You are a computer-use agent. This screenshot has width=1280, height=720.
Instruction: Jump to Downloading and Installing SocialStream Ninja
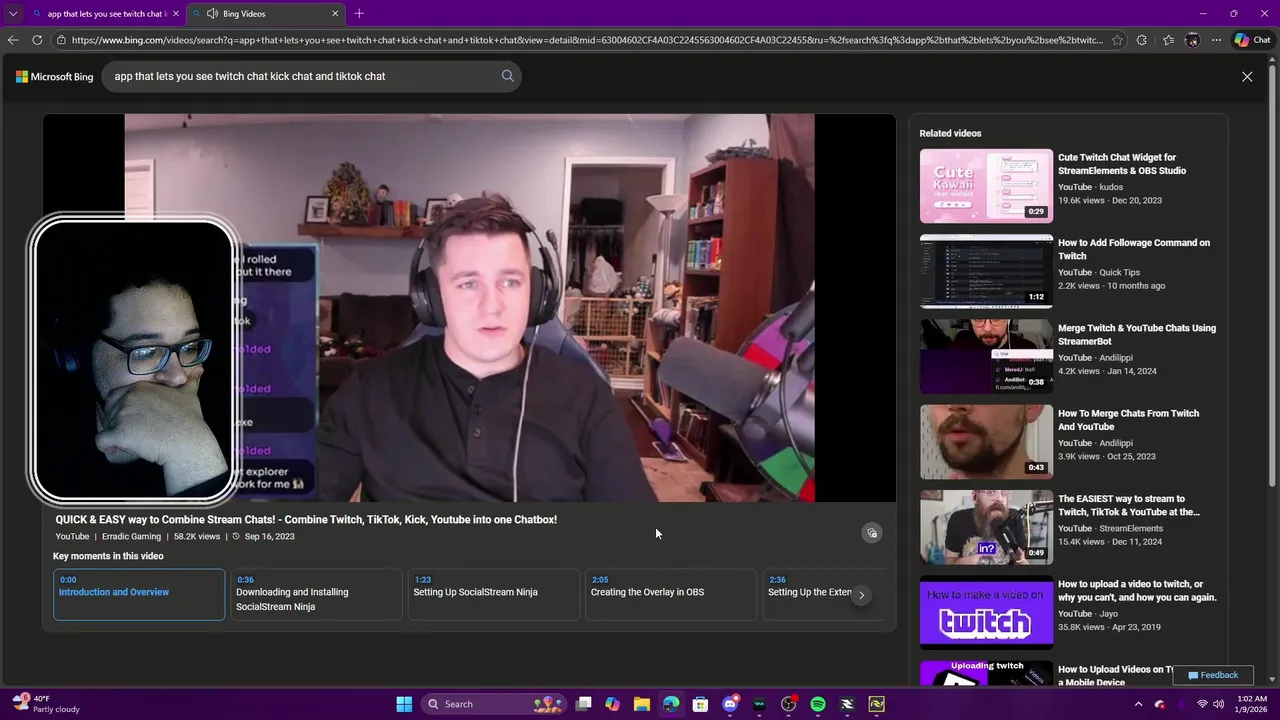tap(316, 594)
